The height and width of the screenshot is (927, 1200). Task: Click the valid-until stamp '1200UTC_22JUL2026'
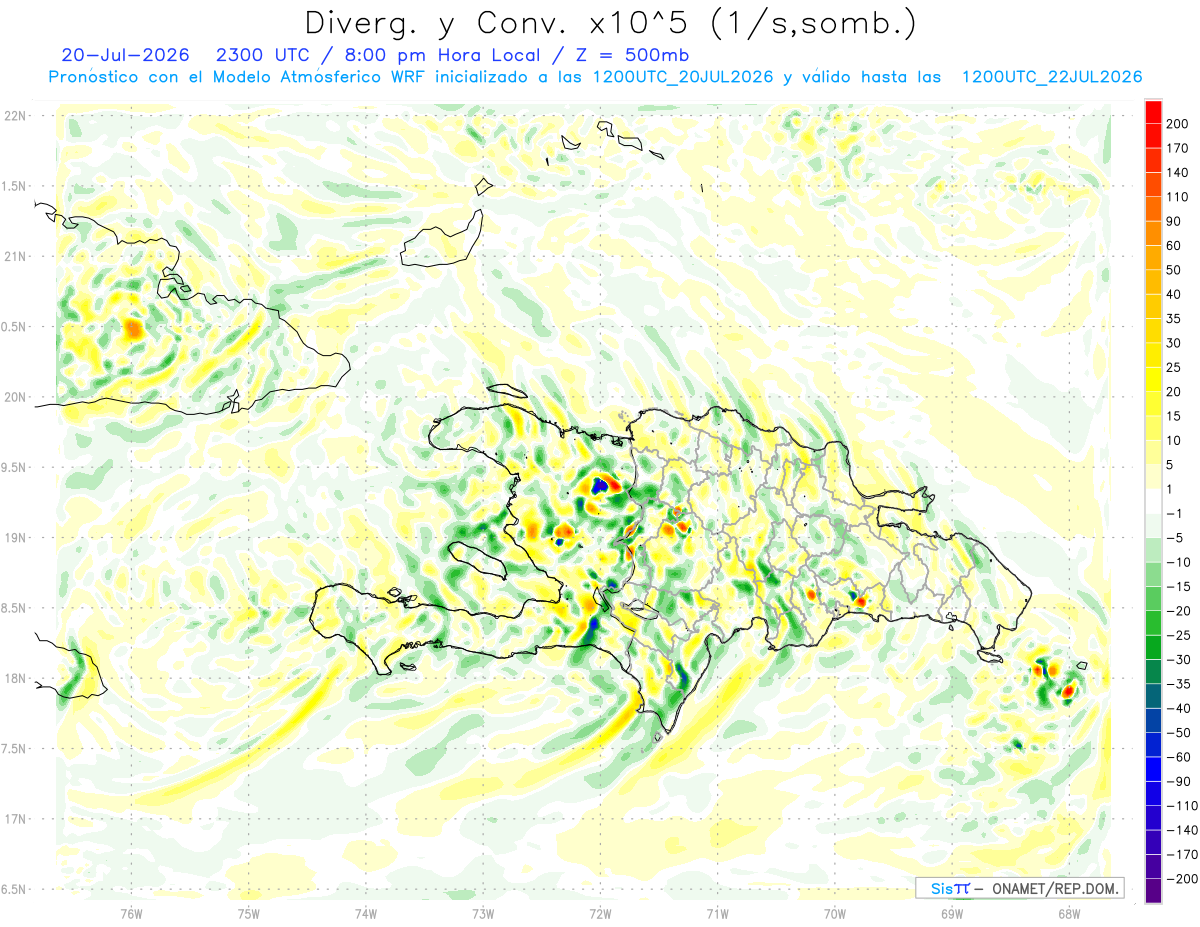tap(1052, 77)
